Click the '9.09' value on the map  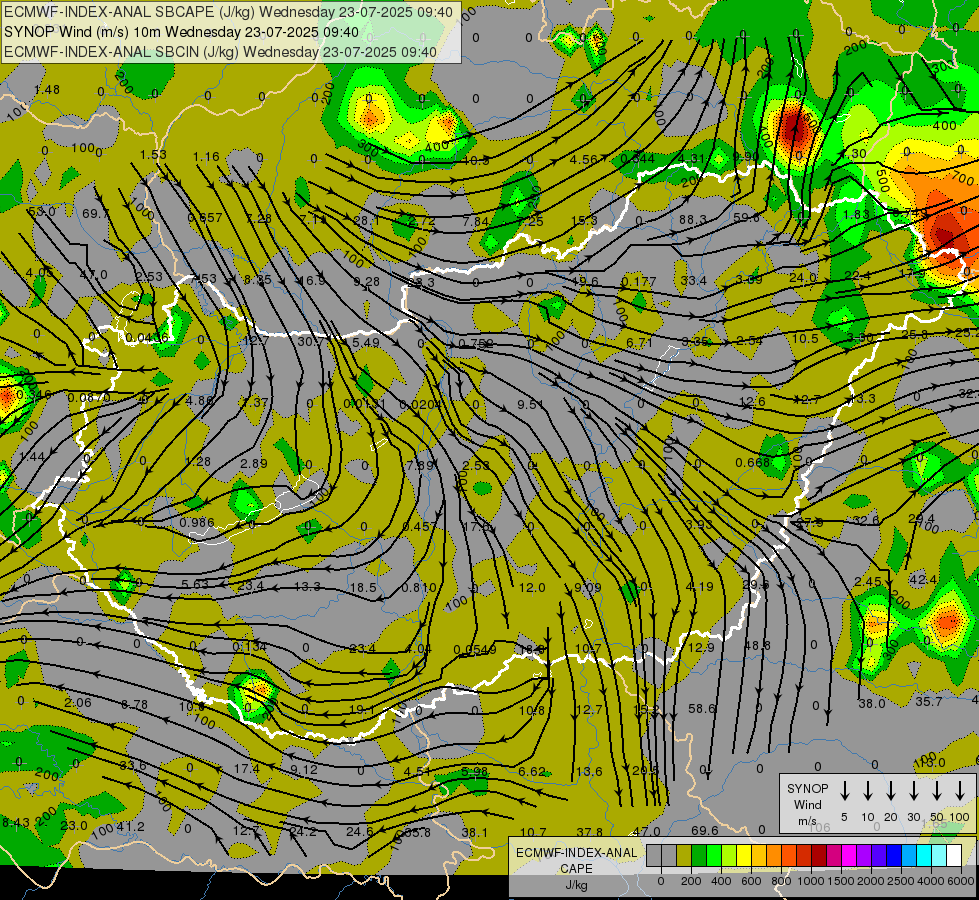click(x=588, y=587)
